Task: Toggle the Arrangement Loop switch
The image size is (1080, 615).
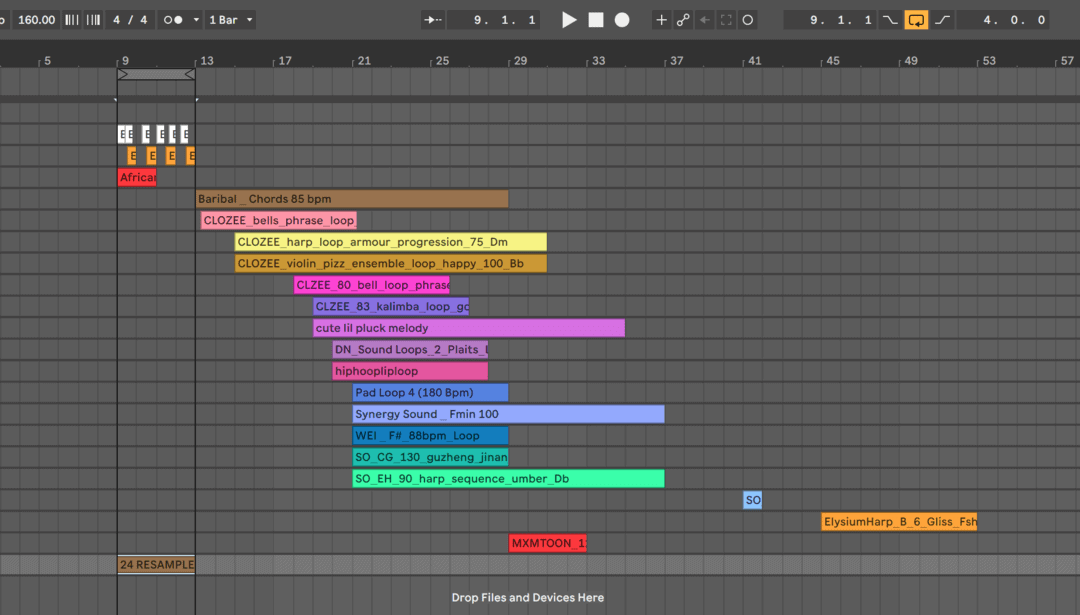Action: (x=916, y=19)
